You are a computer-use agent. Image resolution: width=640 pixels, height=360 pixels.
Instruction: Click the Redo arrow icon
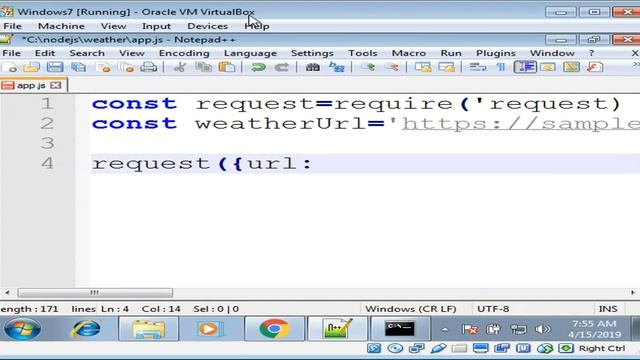click(282, 67)
